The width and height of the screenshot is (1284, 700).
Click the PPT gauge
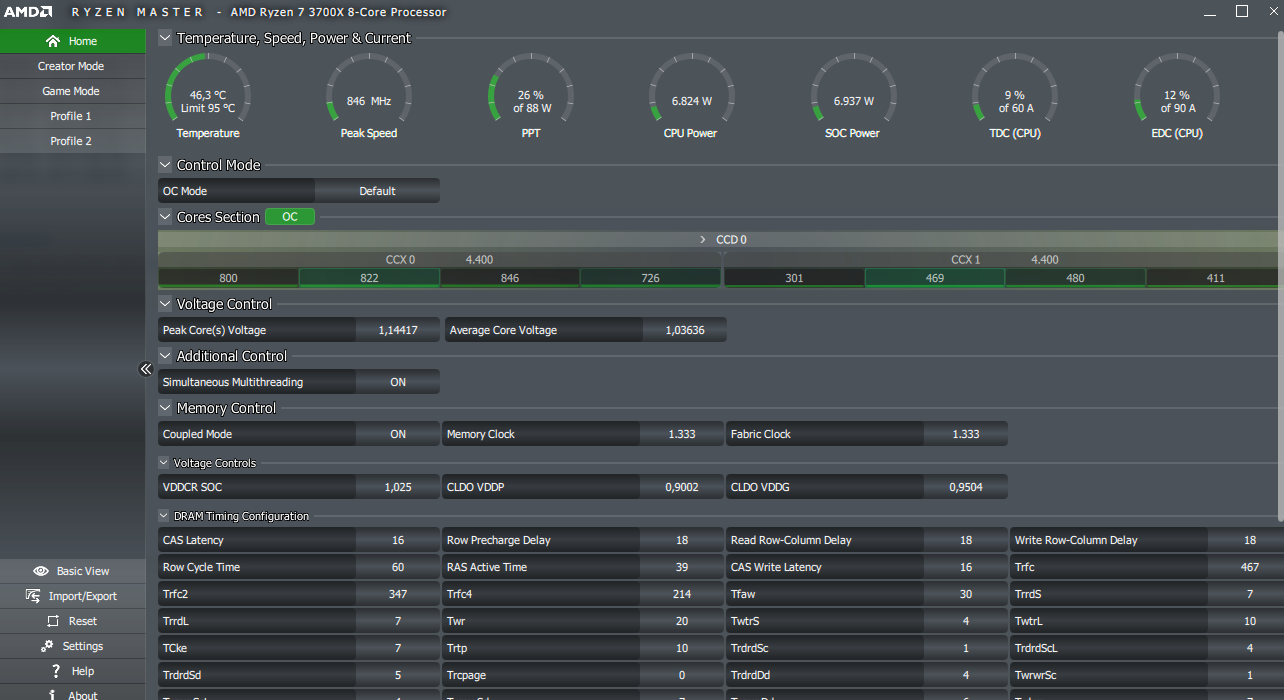531,96
